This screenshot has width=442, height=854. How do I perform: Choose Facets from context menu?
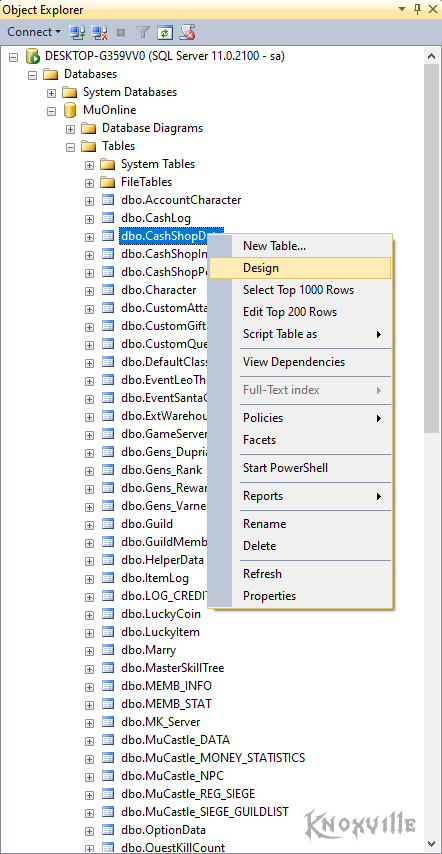(x=300, y=440)
